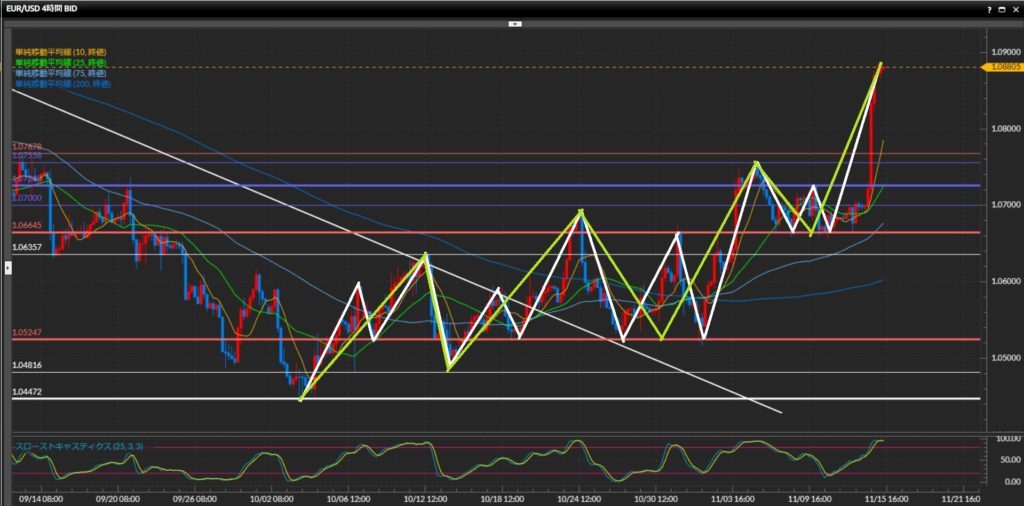The width and height of the screenshot is (1024, 506).
Task: Select the 75-period moving average label
Action: pos(60,73)
